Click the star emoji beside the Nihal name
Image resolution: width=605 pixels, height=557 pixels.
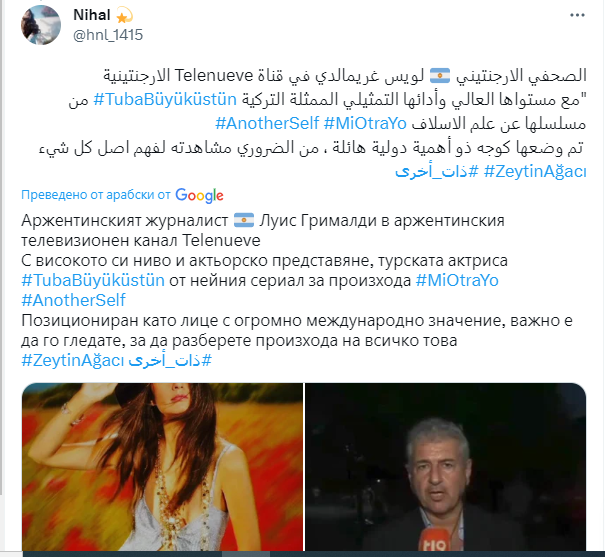124,15
